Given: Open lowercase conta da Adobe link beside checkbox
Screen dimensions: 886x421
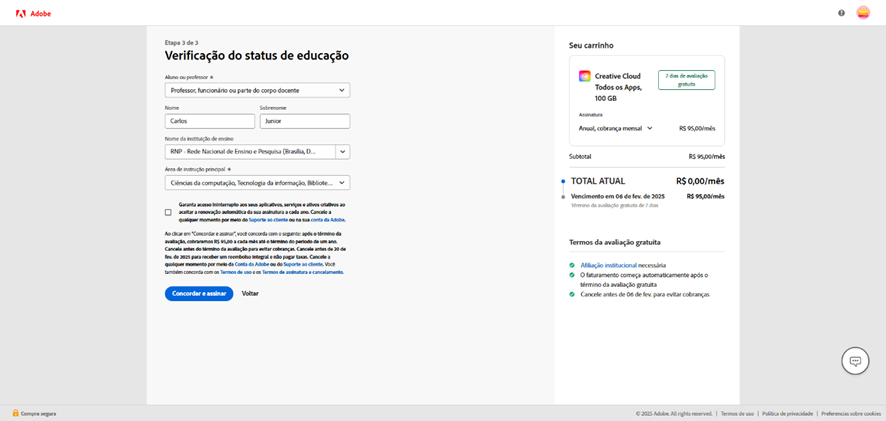Looking at the screenshot, I should [x=328, y=220].
